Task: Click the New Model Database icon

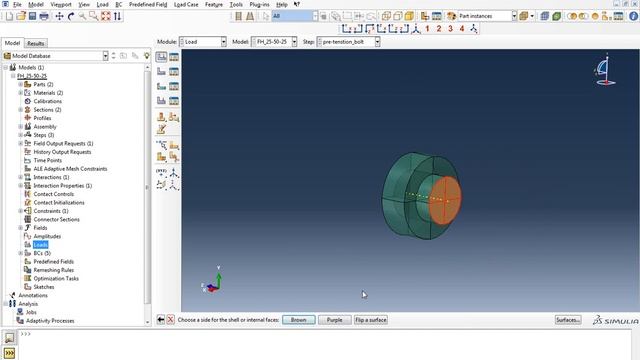Action: (x=9, y=16)
